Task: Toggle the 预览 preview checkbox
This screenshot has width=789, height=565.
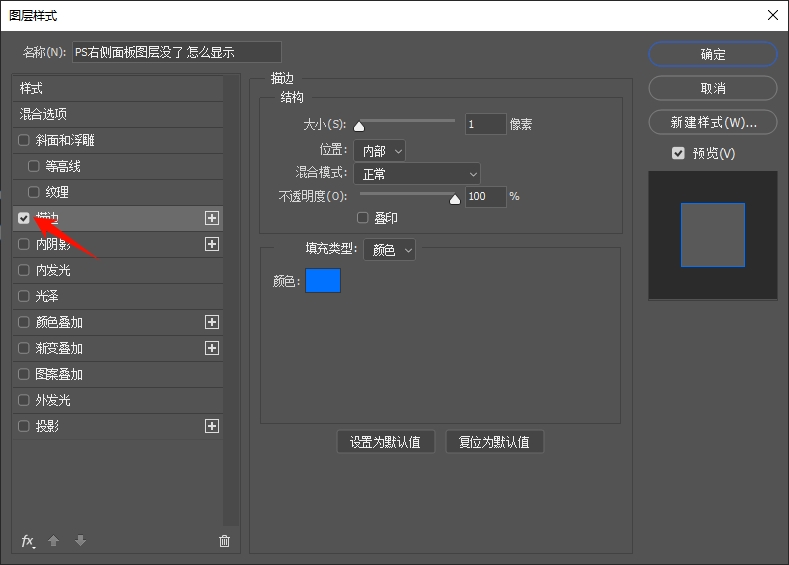Action: pyautogui.click(x=679, y=153)
